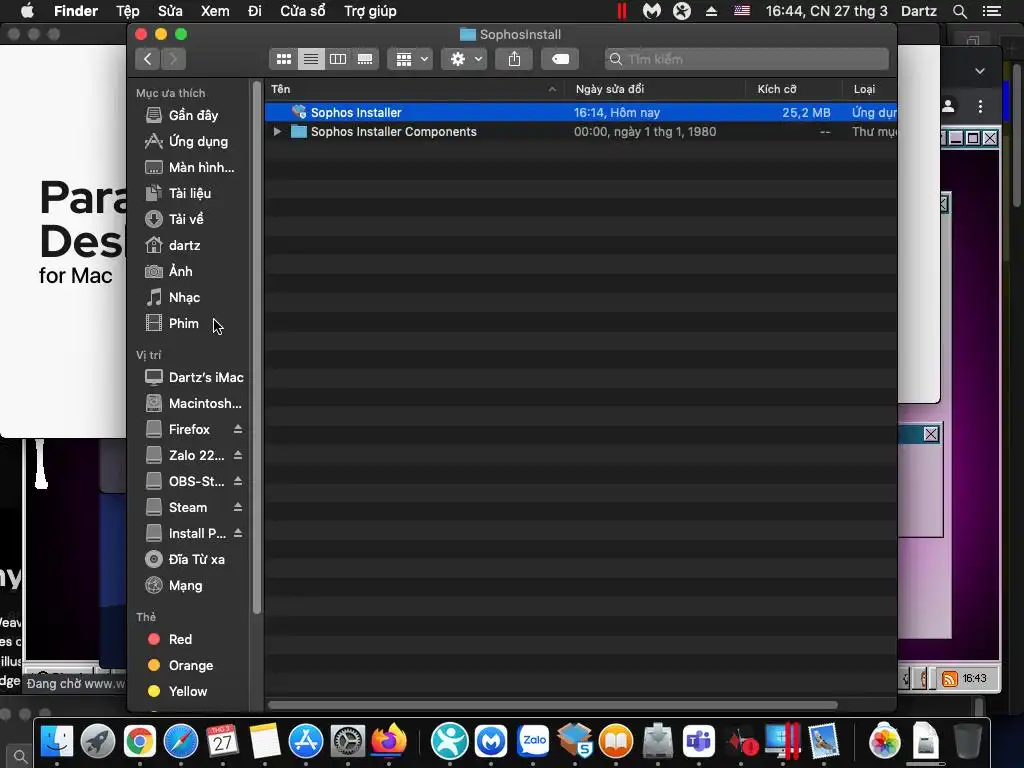Eject the Steam volume
Screen dimensions: 1024x768
[238, 507]
